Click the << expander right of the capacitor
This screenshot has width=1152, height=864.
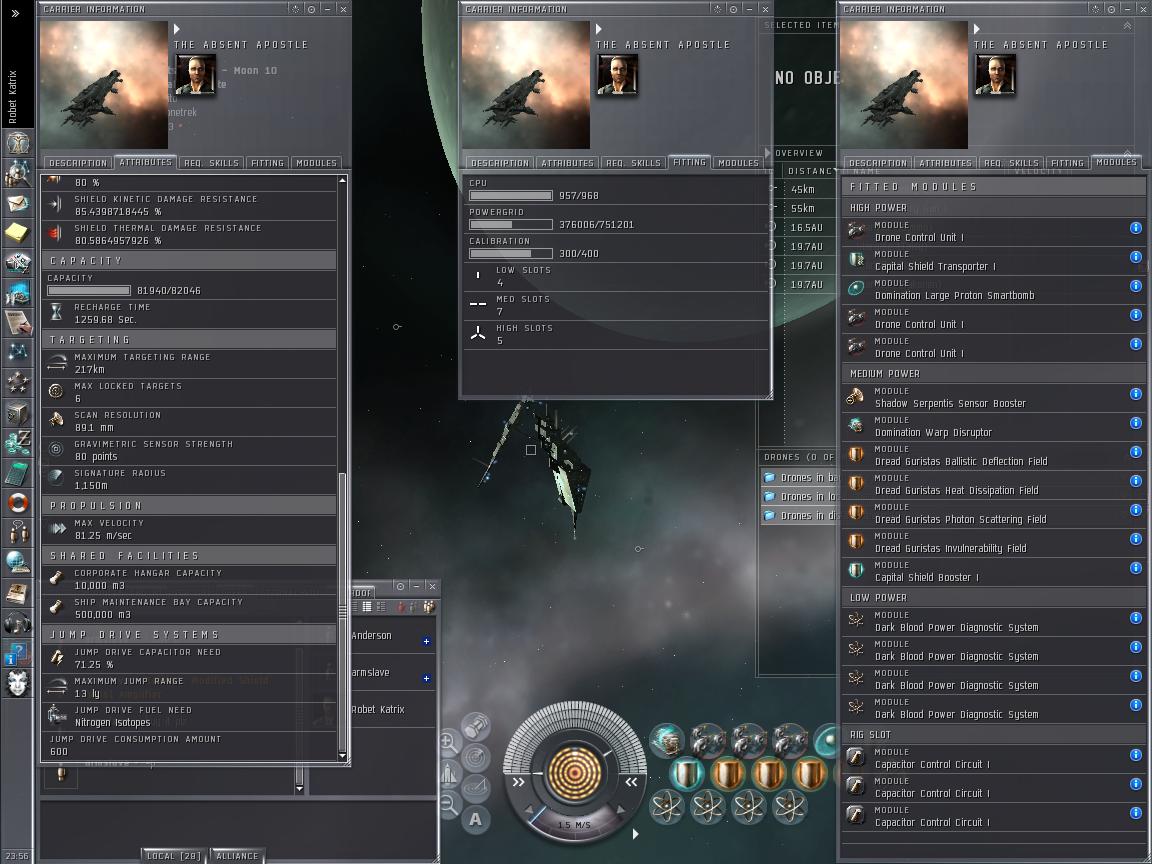(x=631, y=782)
